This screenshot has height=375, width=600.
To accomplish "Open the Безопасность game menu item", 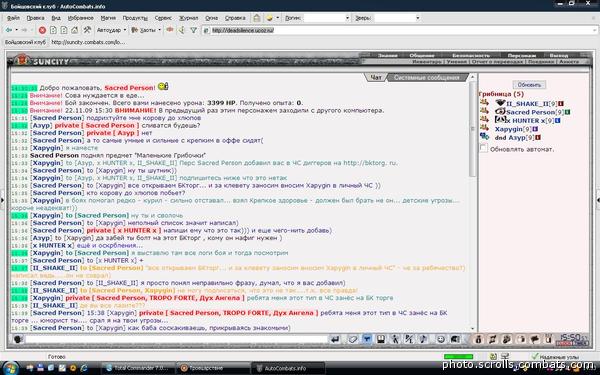I will tap(471, 55).
